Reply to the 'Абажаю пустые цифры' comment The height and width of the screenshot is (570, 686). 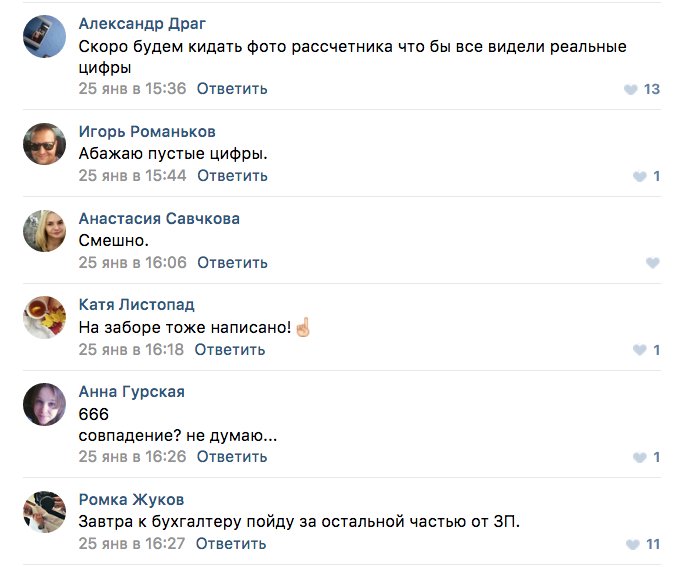point(232,176)
